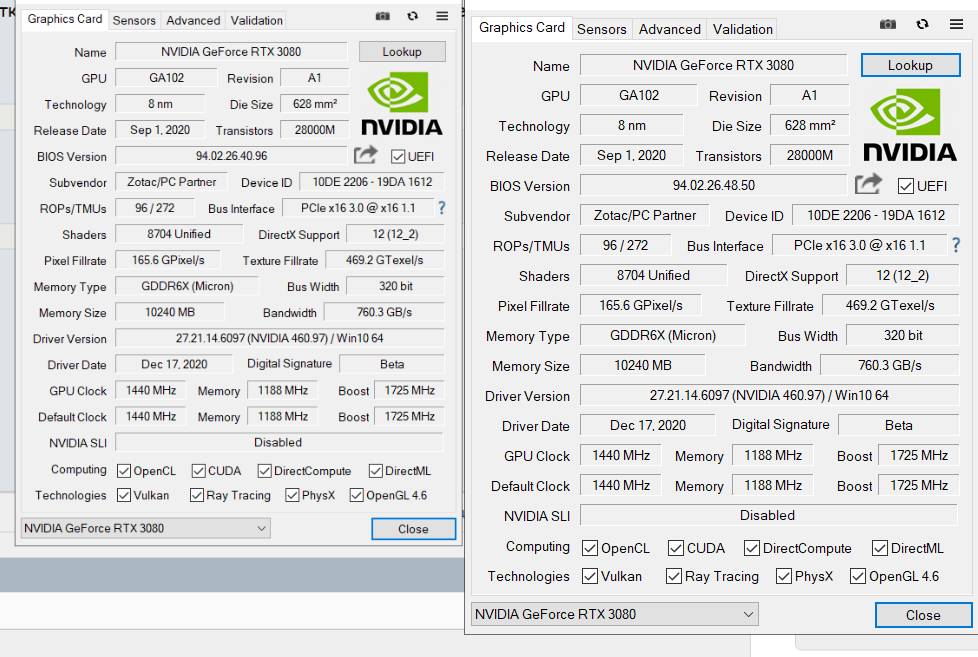This screenshot has width=978, height=657.
Task: Toggle DirectCompute checkbox in right window
Action: click(752, 548)
